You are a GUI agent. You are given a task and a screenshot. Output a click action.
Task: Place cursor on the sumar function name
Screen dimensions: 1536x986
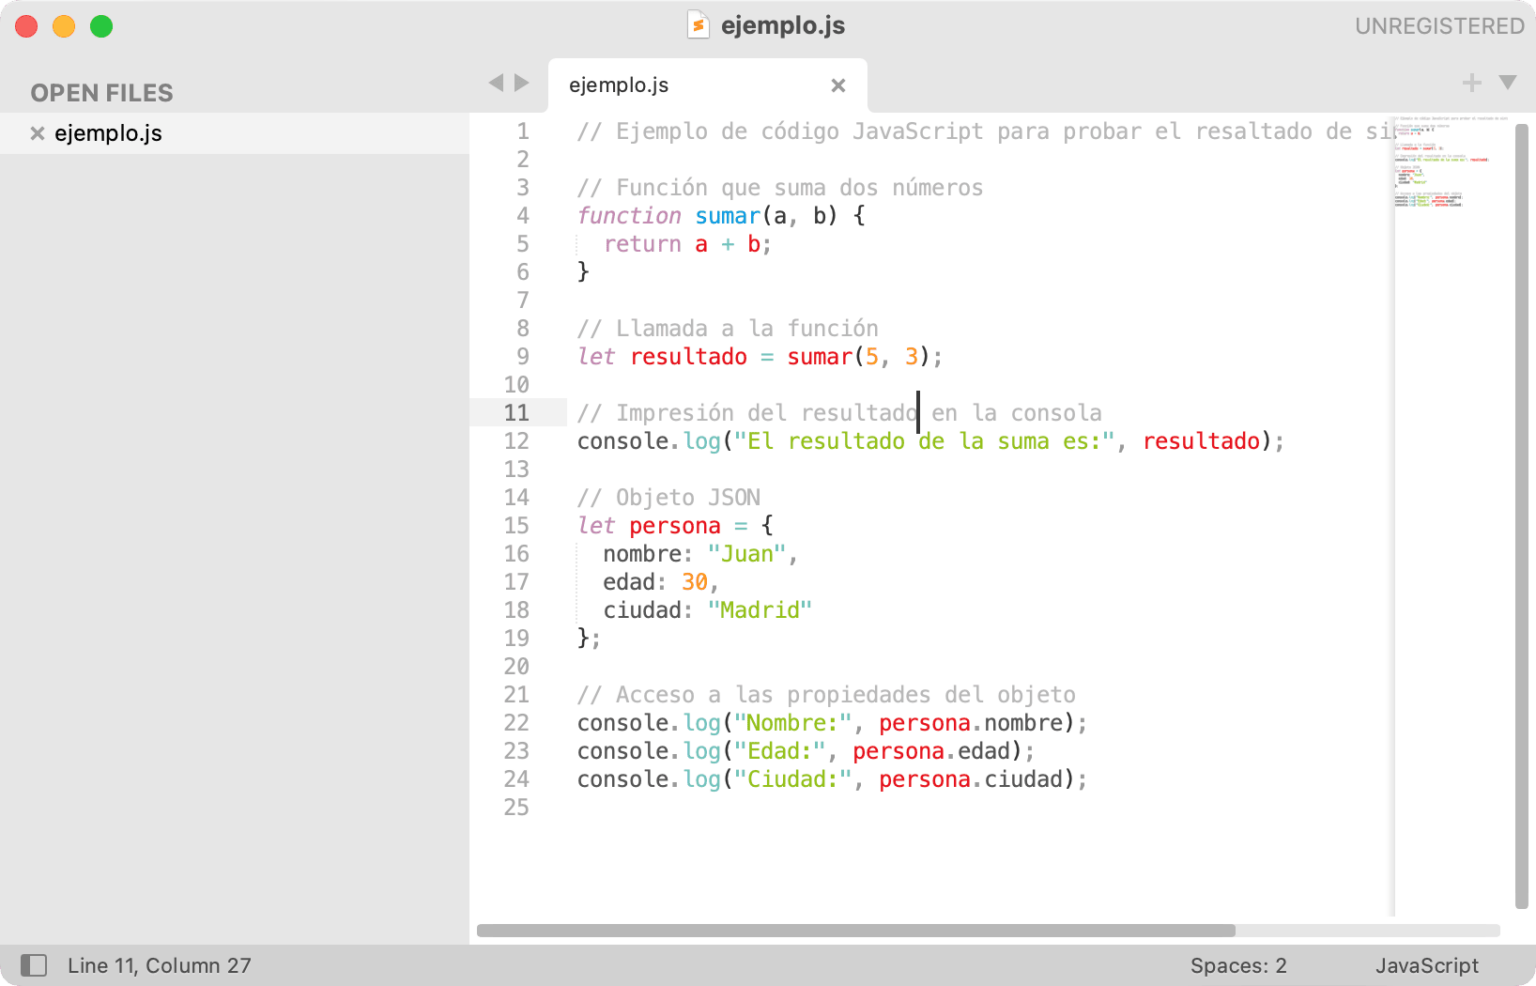pyautogui.click(x=727, y=215)
